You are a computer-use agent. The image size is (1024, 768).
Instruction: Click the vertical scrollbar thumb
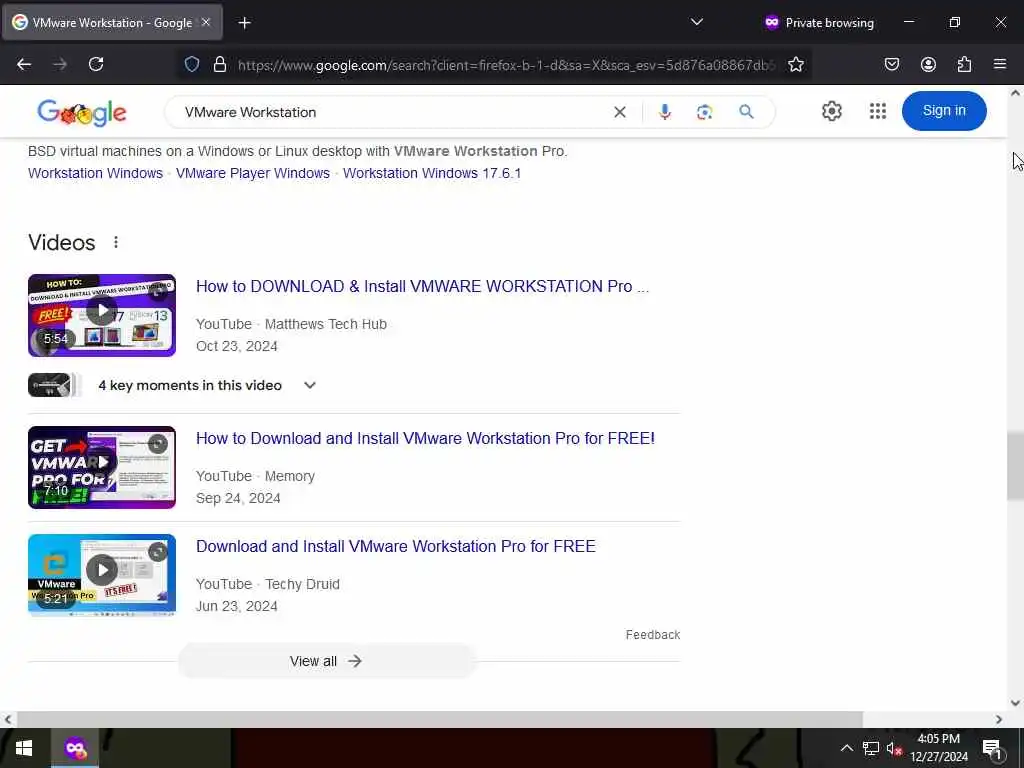1015,466
